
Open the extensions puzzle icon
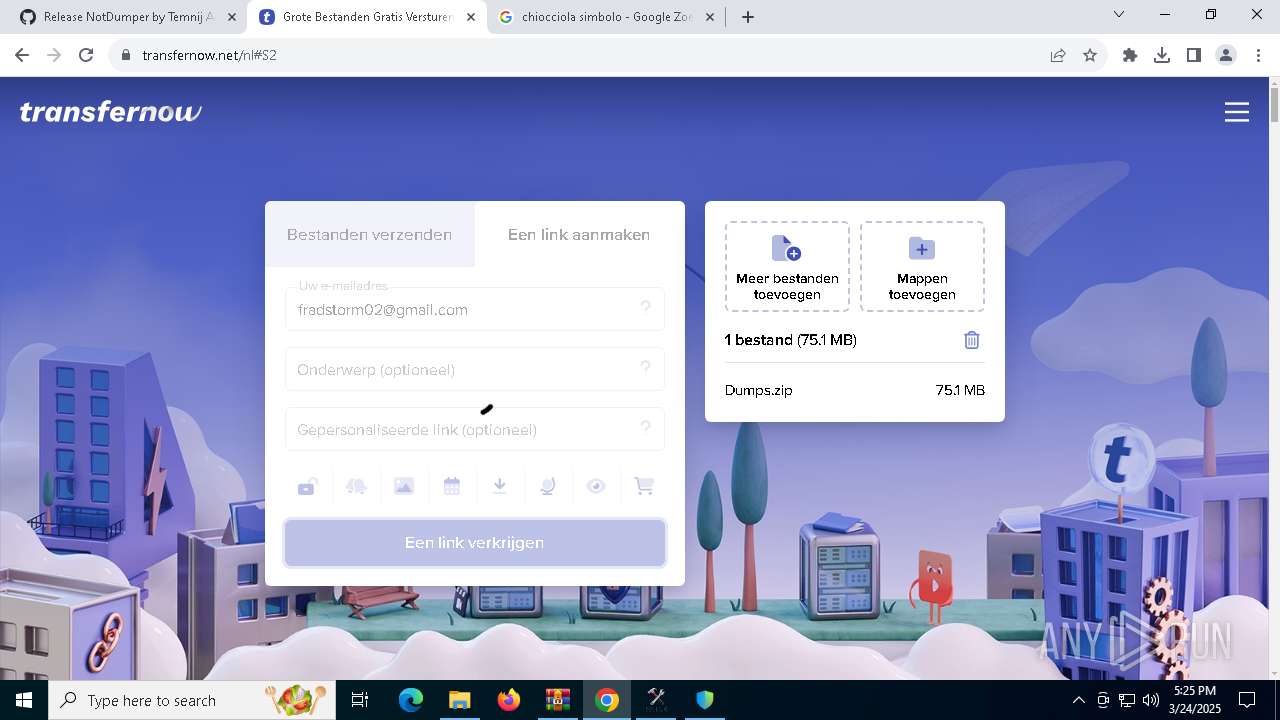pos(1130,55)
